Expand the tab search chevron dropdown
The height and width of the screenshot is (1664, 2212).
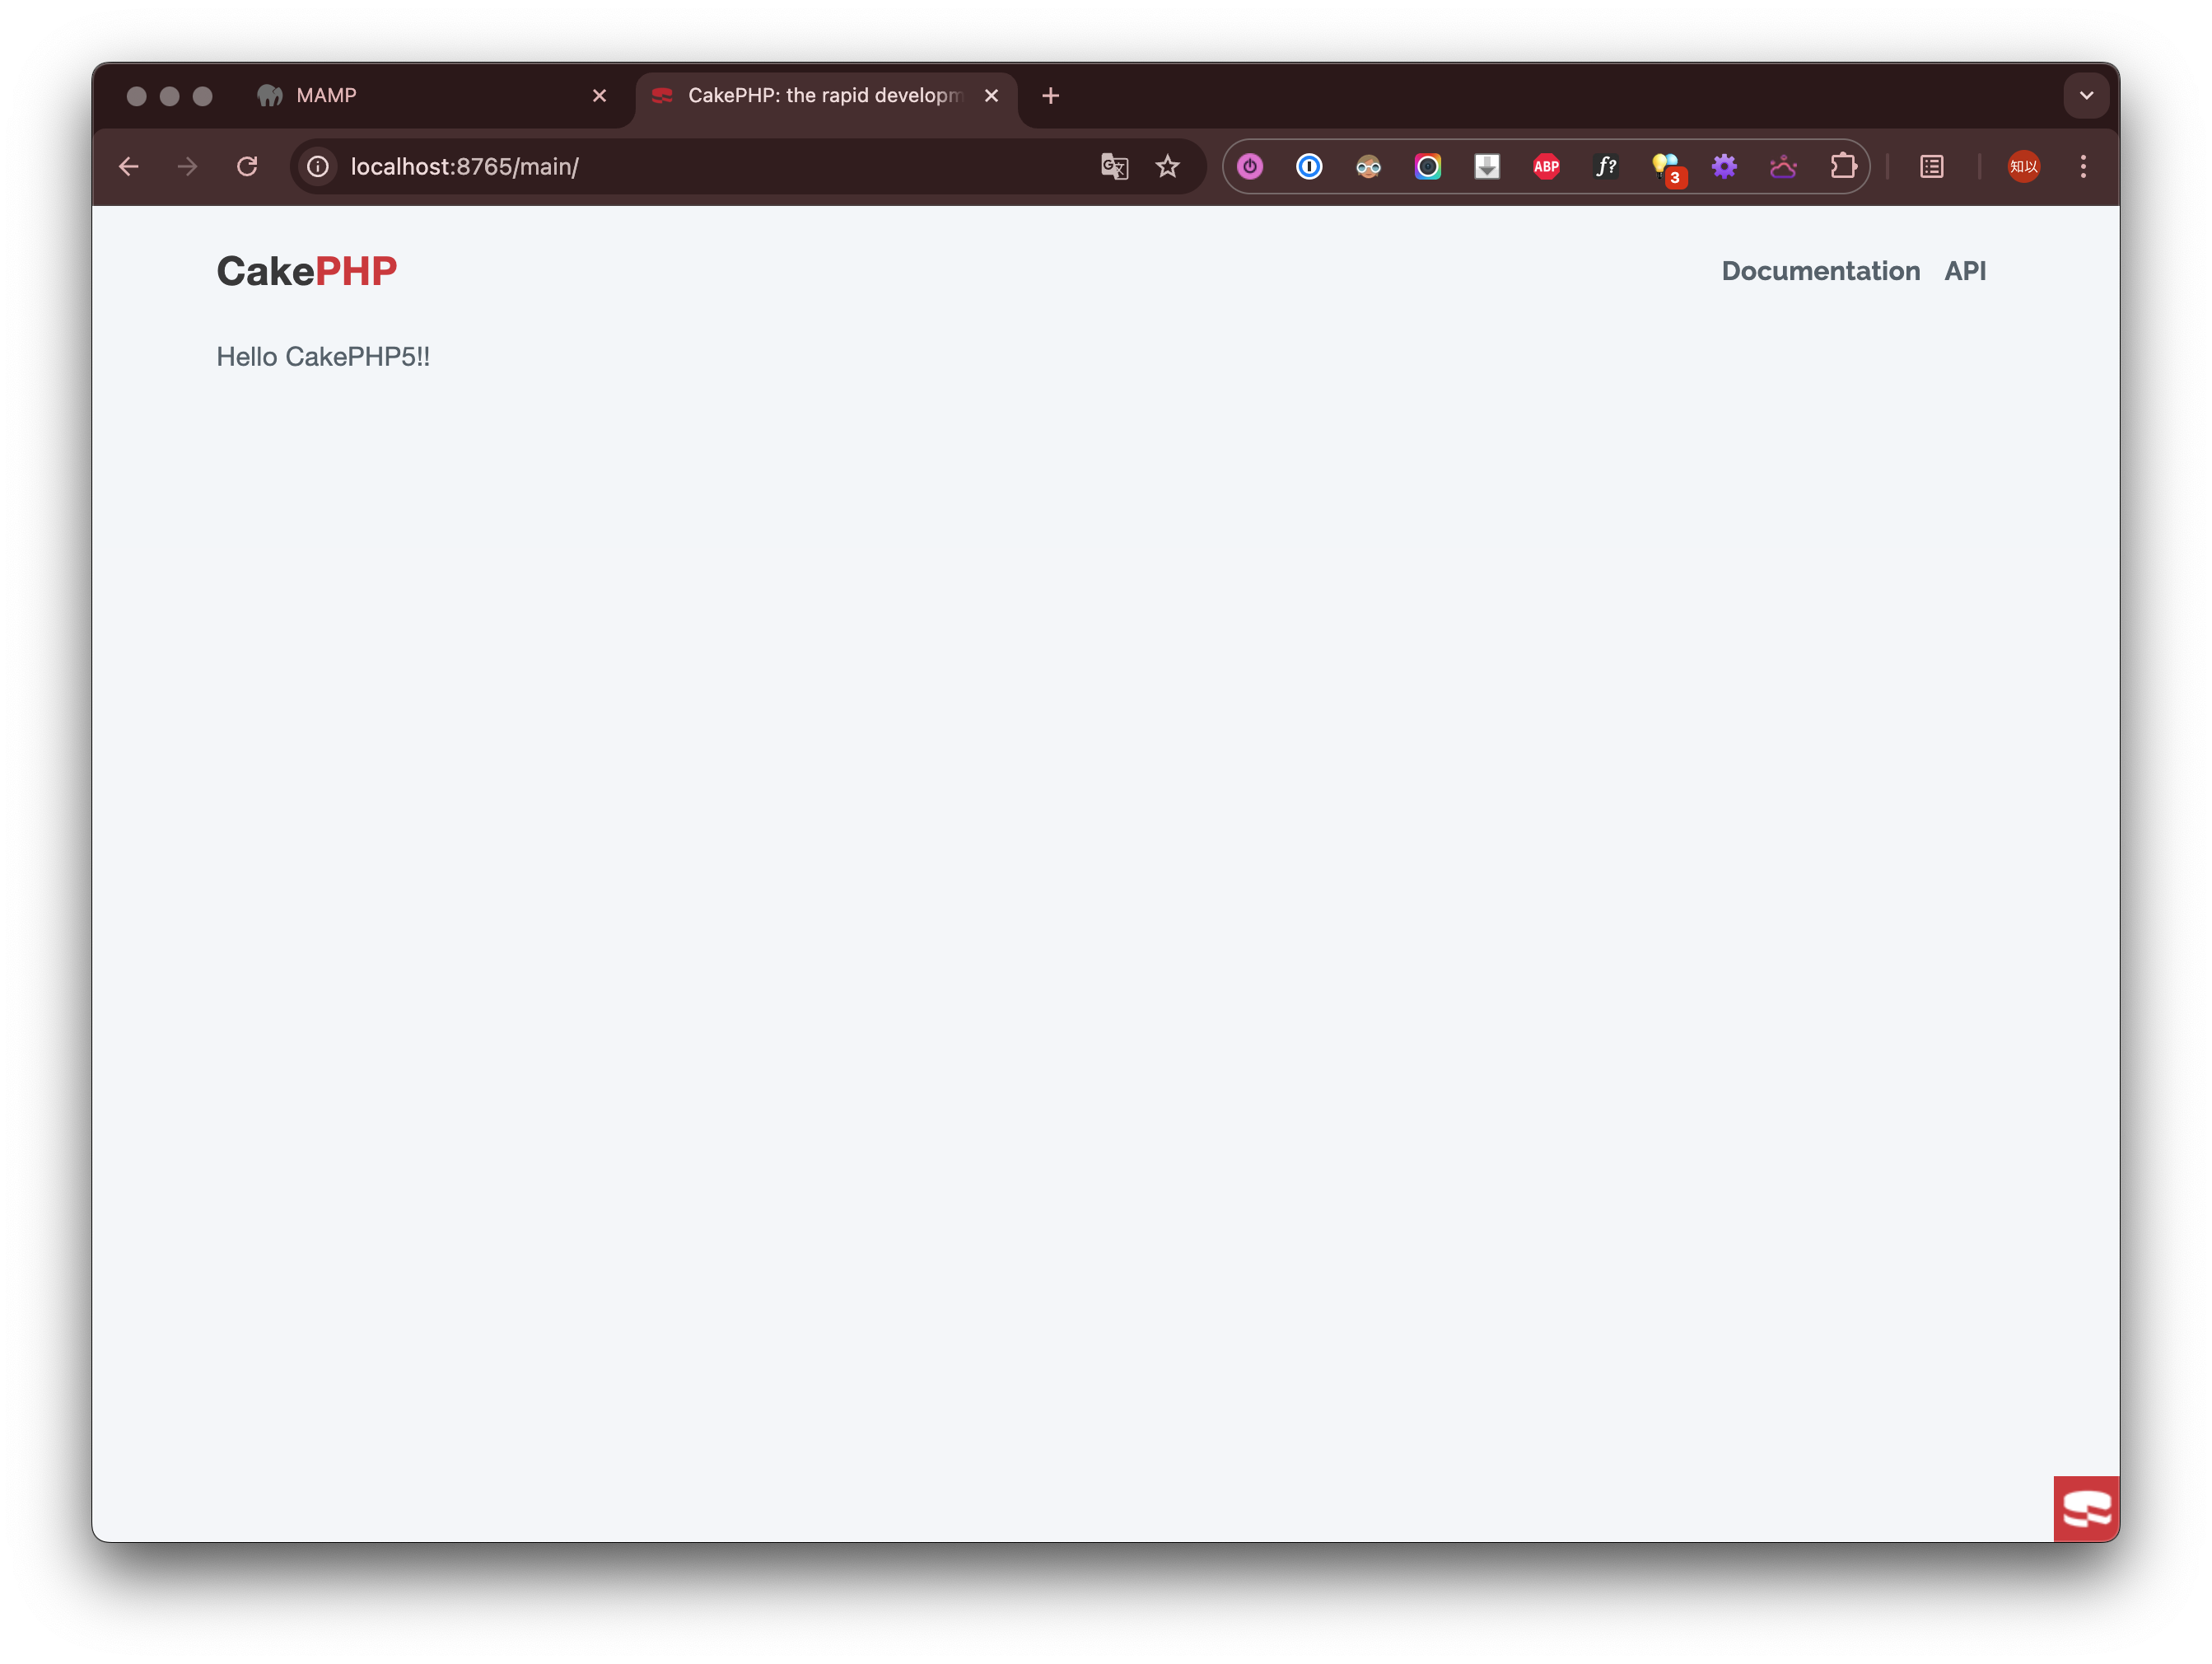click(x=2086, y=96)
